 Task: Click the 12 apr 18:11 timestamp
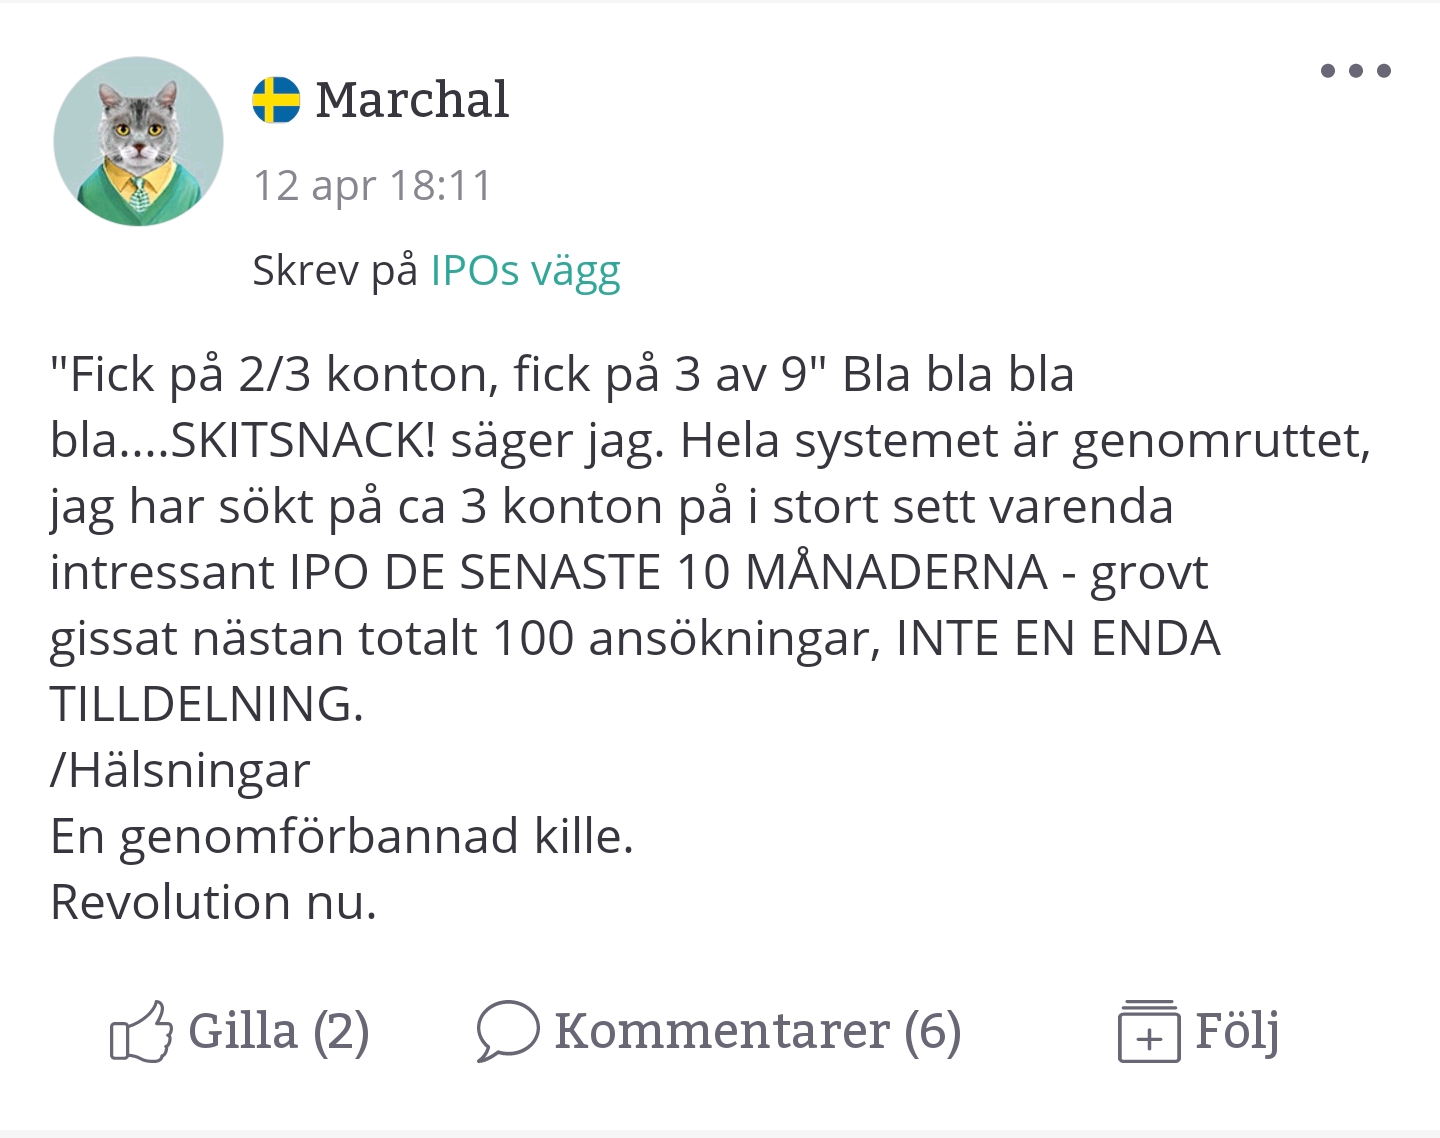click(x=372, y=186)
